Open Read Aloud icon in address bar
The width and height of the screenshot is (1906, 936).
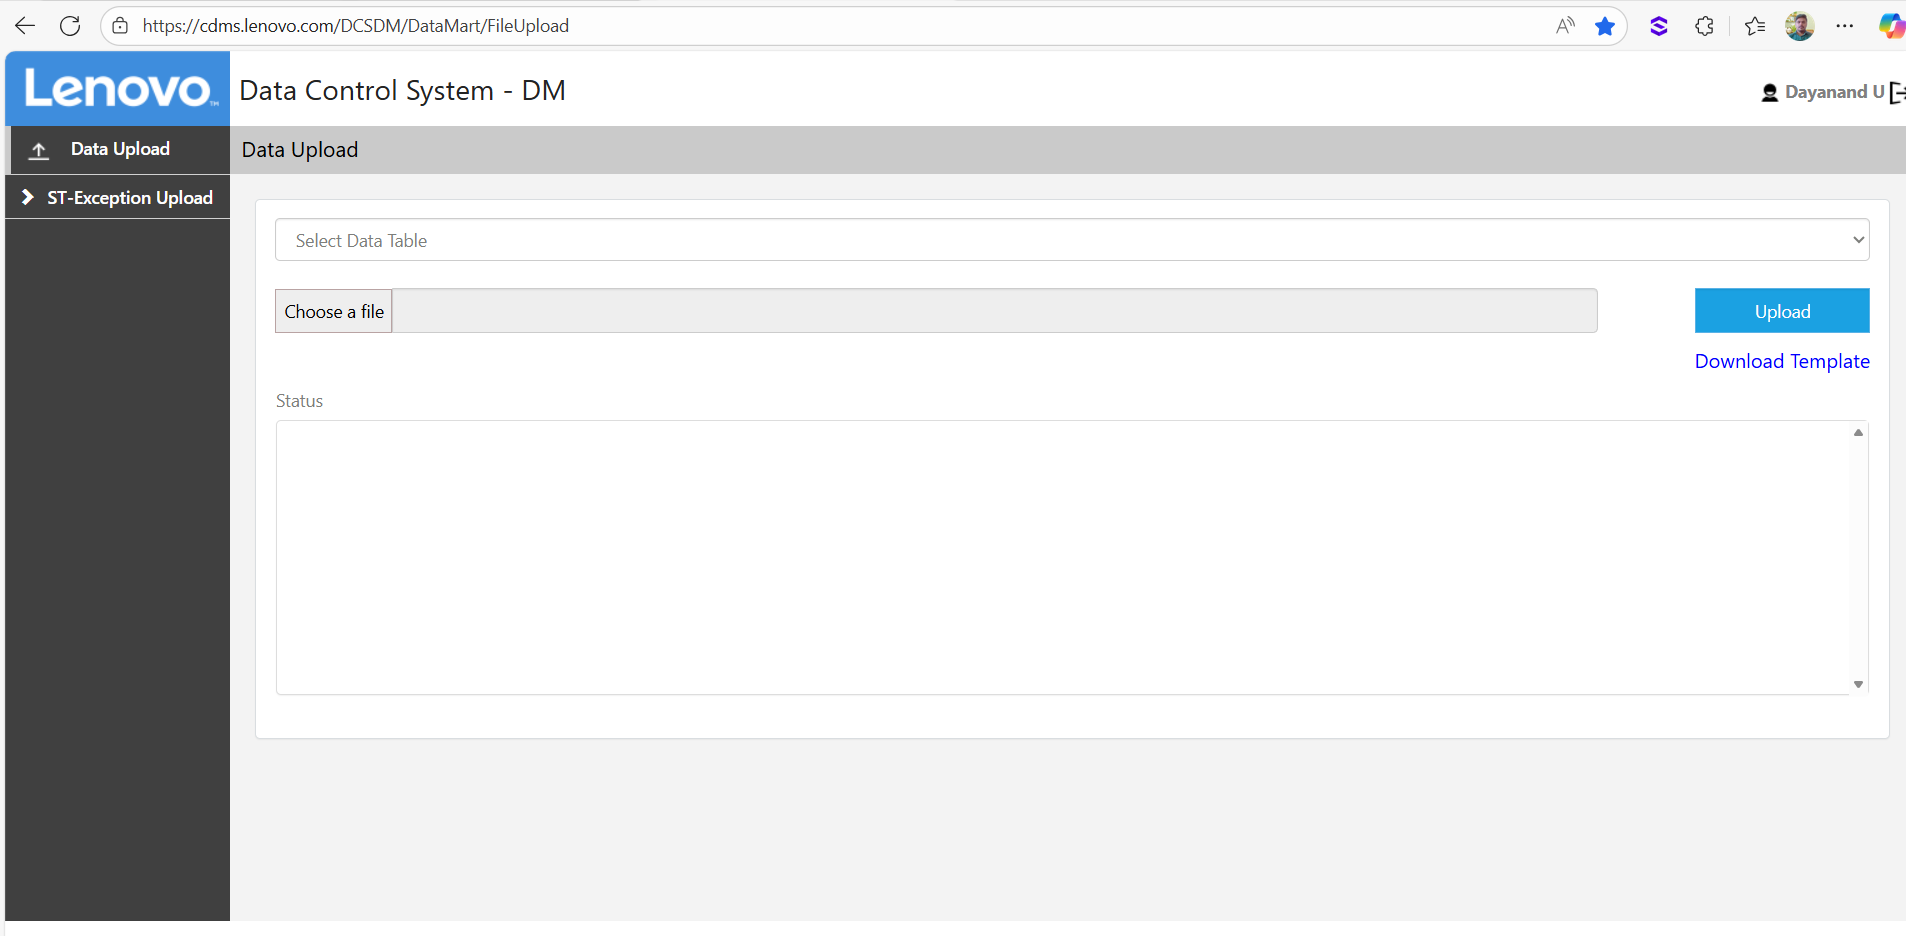pos(1565,26)
